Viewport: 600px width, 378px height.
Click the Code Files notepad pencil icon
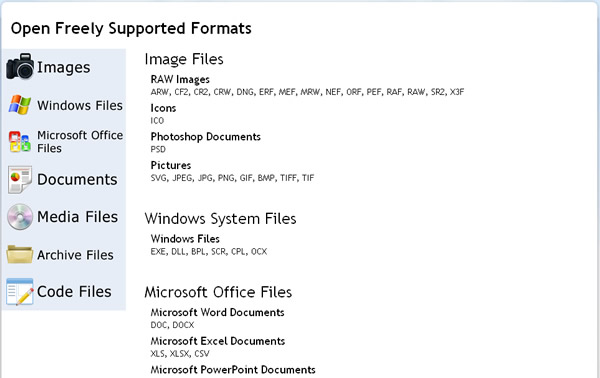20,292
